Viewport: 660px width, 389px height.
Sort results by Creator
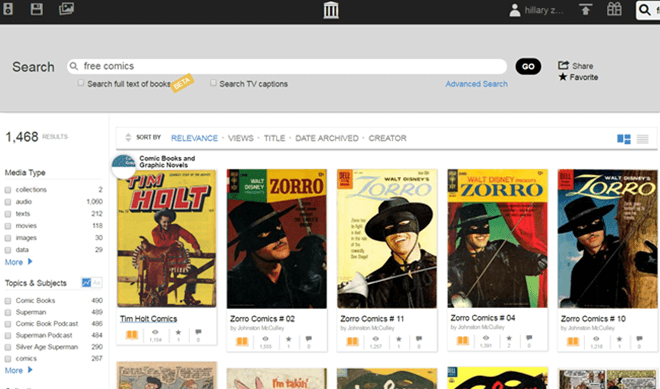tap(387, 138)
